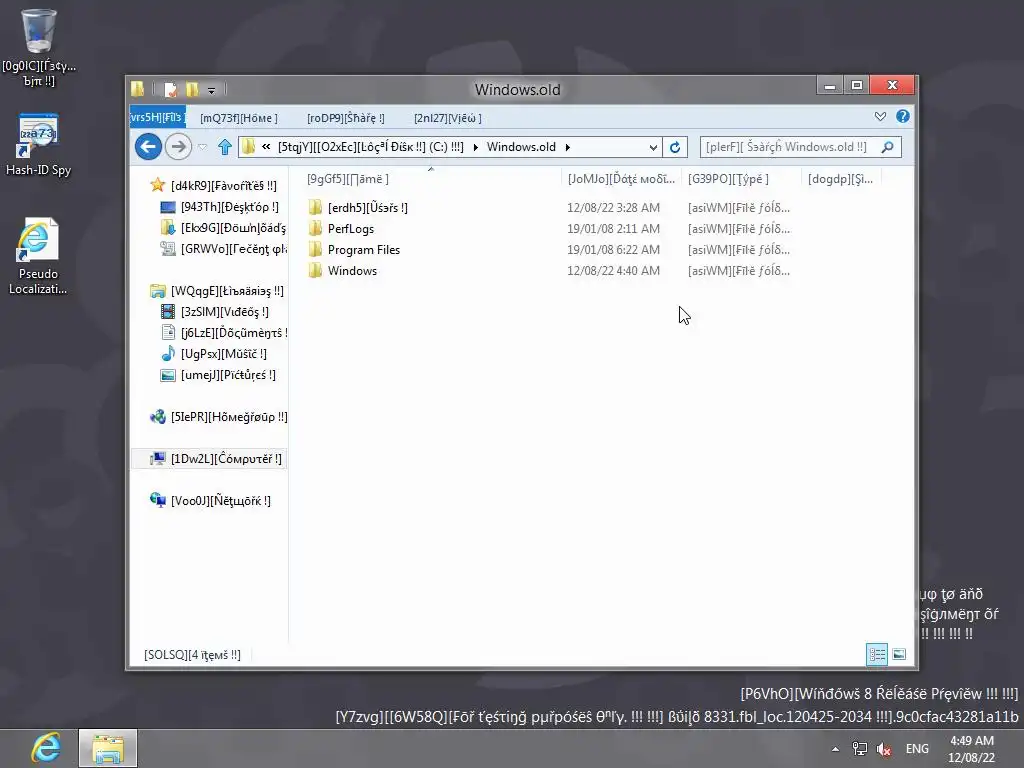Go back with the Back arrow
Viewport: 1024px width, 768px height.
[x=148, y=146]
